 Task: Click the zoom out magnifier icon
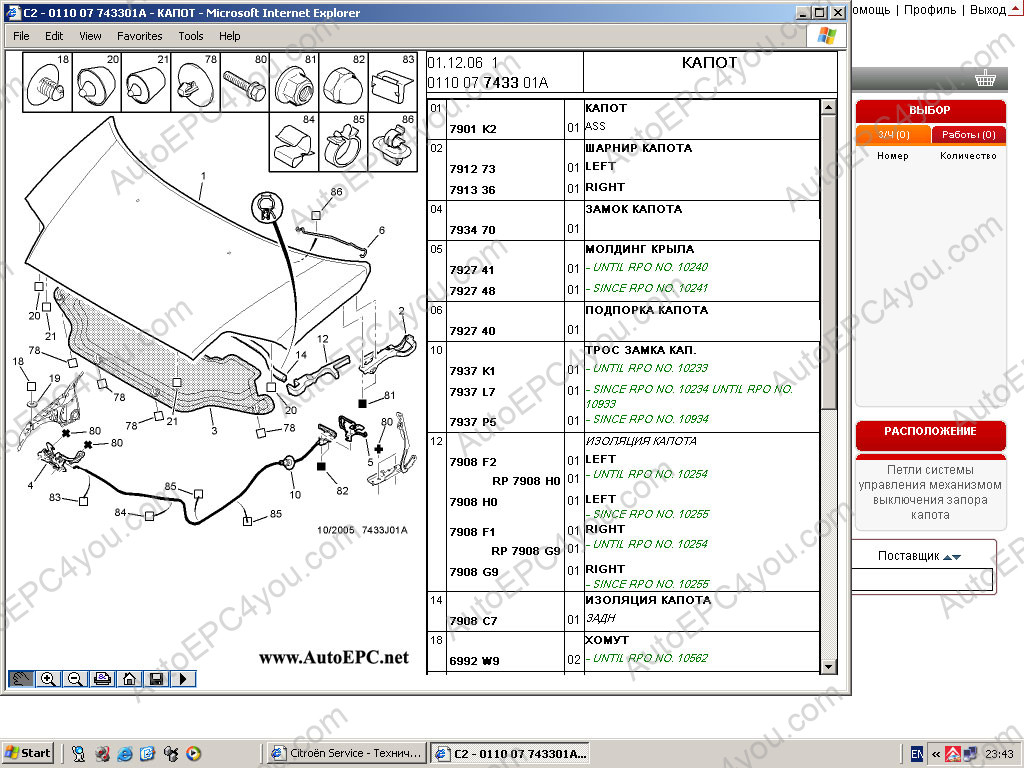pos(75,679)
